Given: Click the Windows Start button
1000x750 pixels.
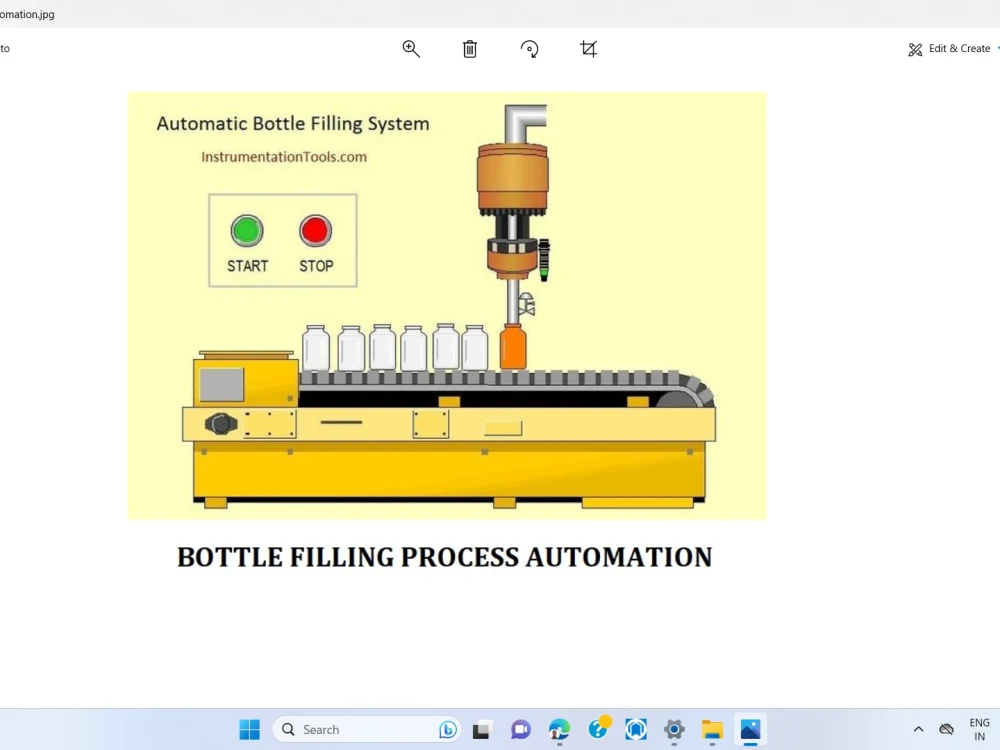Looking at the screenshot, I should [249, 729].
